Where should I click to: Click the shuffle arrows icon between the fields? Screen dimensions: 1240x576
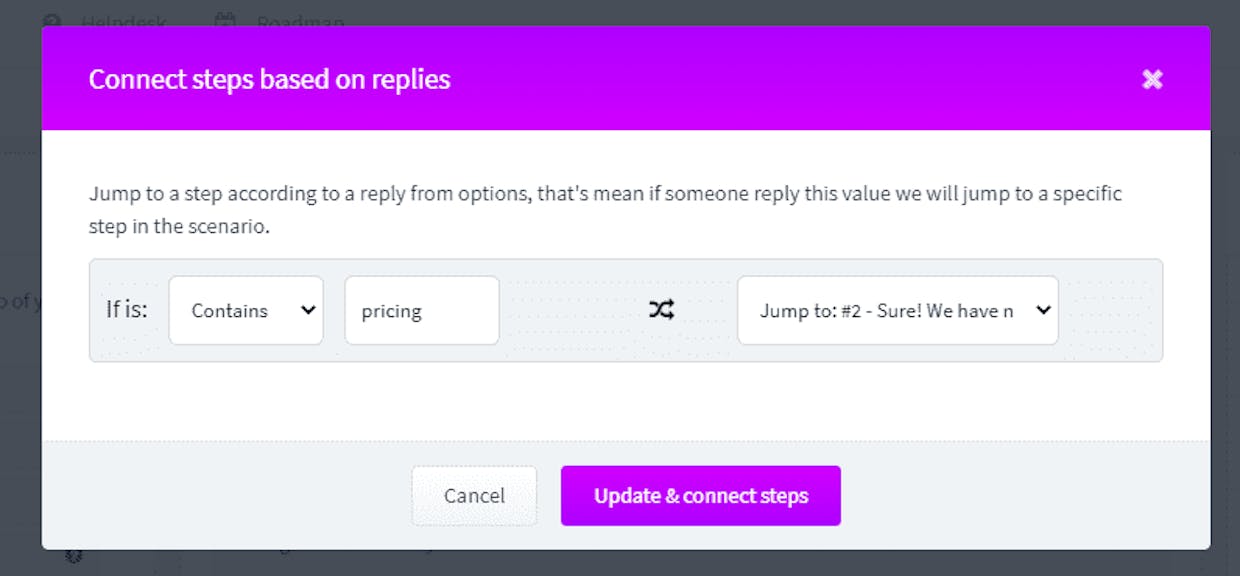pos(661,310)
